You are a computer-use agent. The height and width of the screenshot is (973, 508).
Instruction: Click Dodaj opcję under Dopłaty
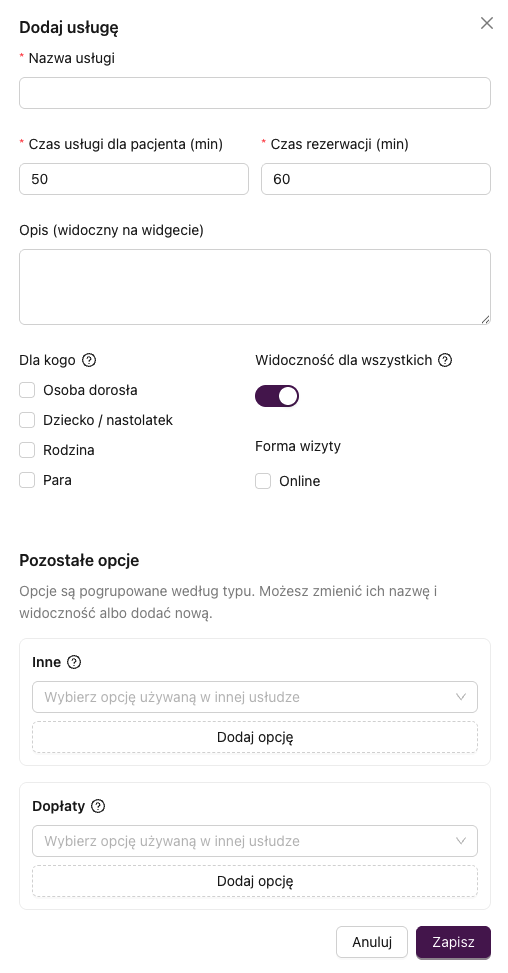pyautogui.click(x=255, y=881)
